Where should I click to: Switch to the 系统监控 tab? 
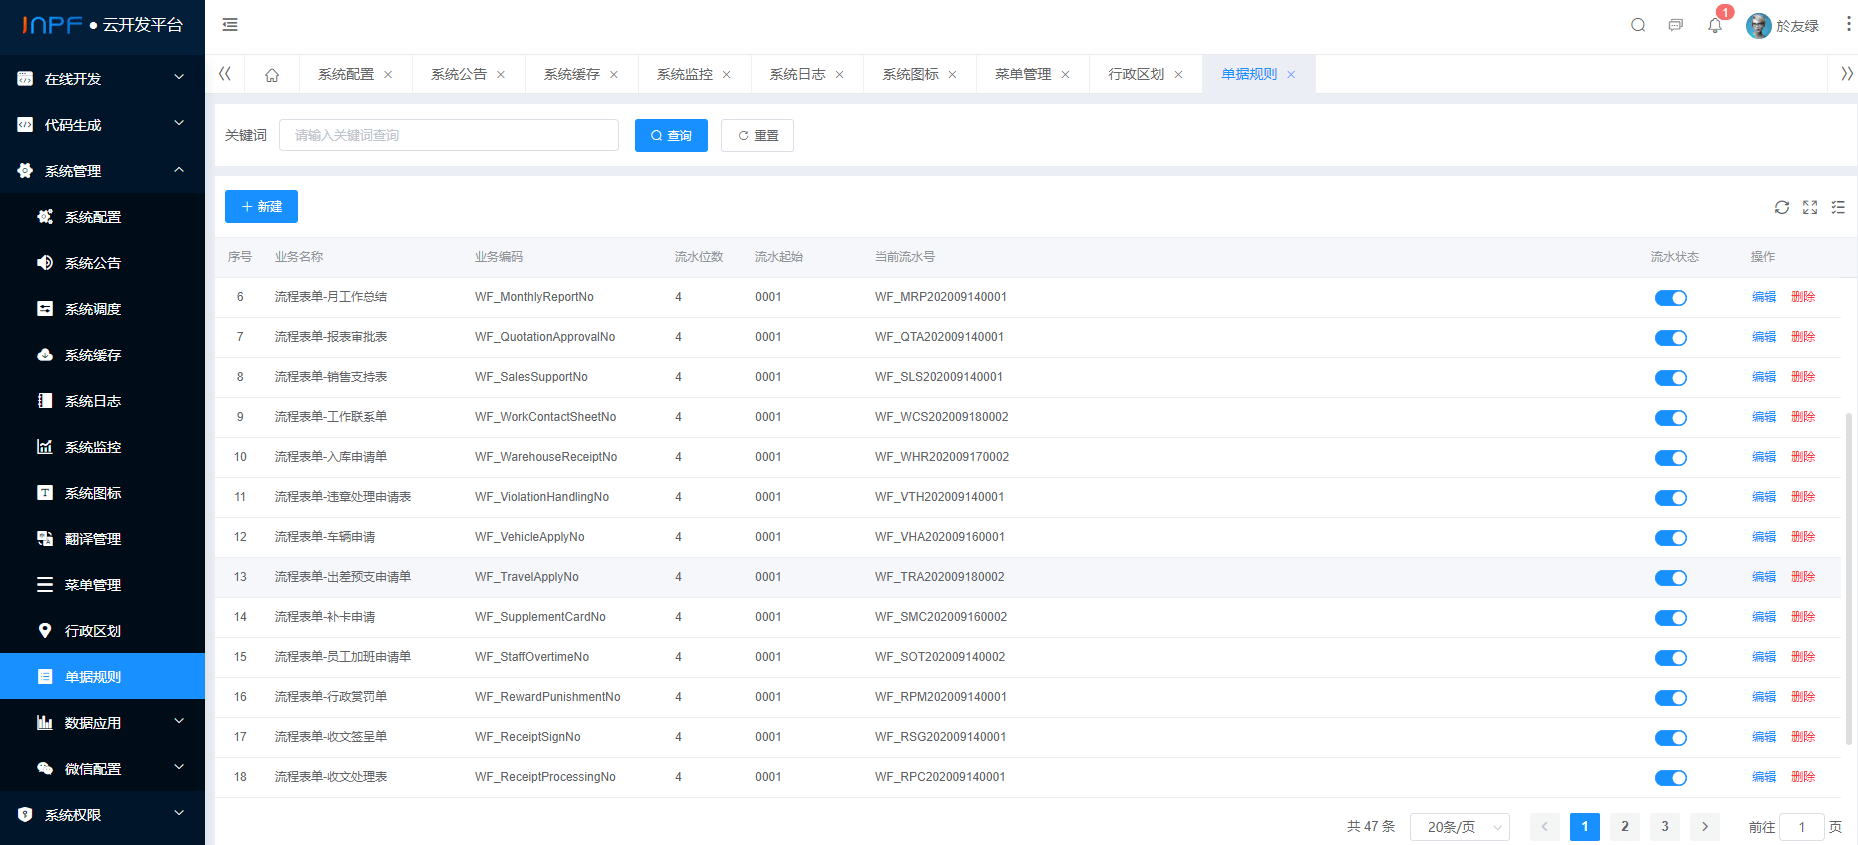coord(684,75)
